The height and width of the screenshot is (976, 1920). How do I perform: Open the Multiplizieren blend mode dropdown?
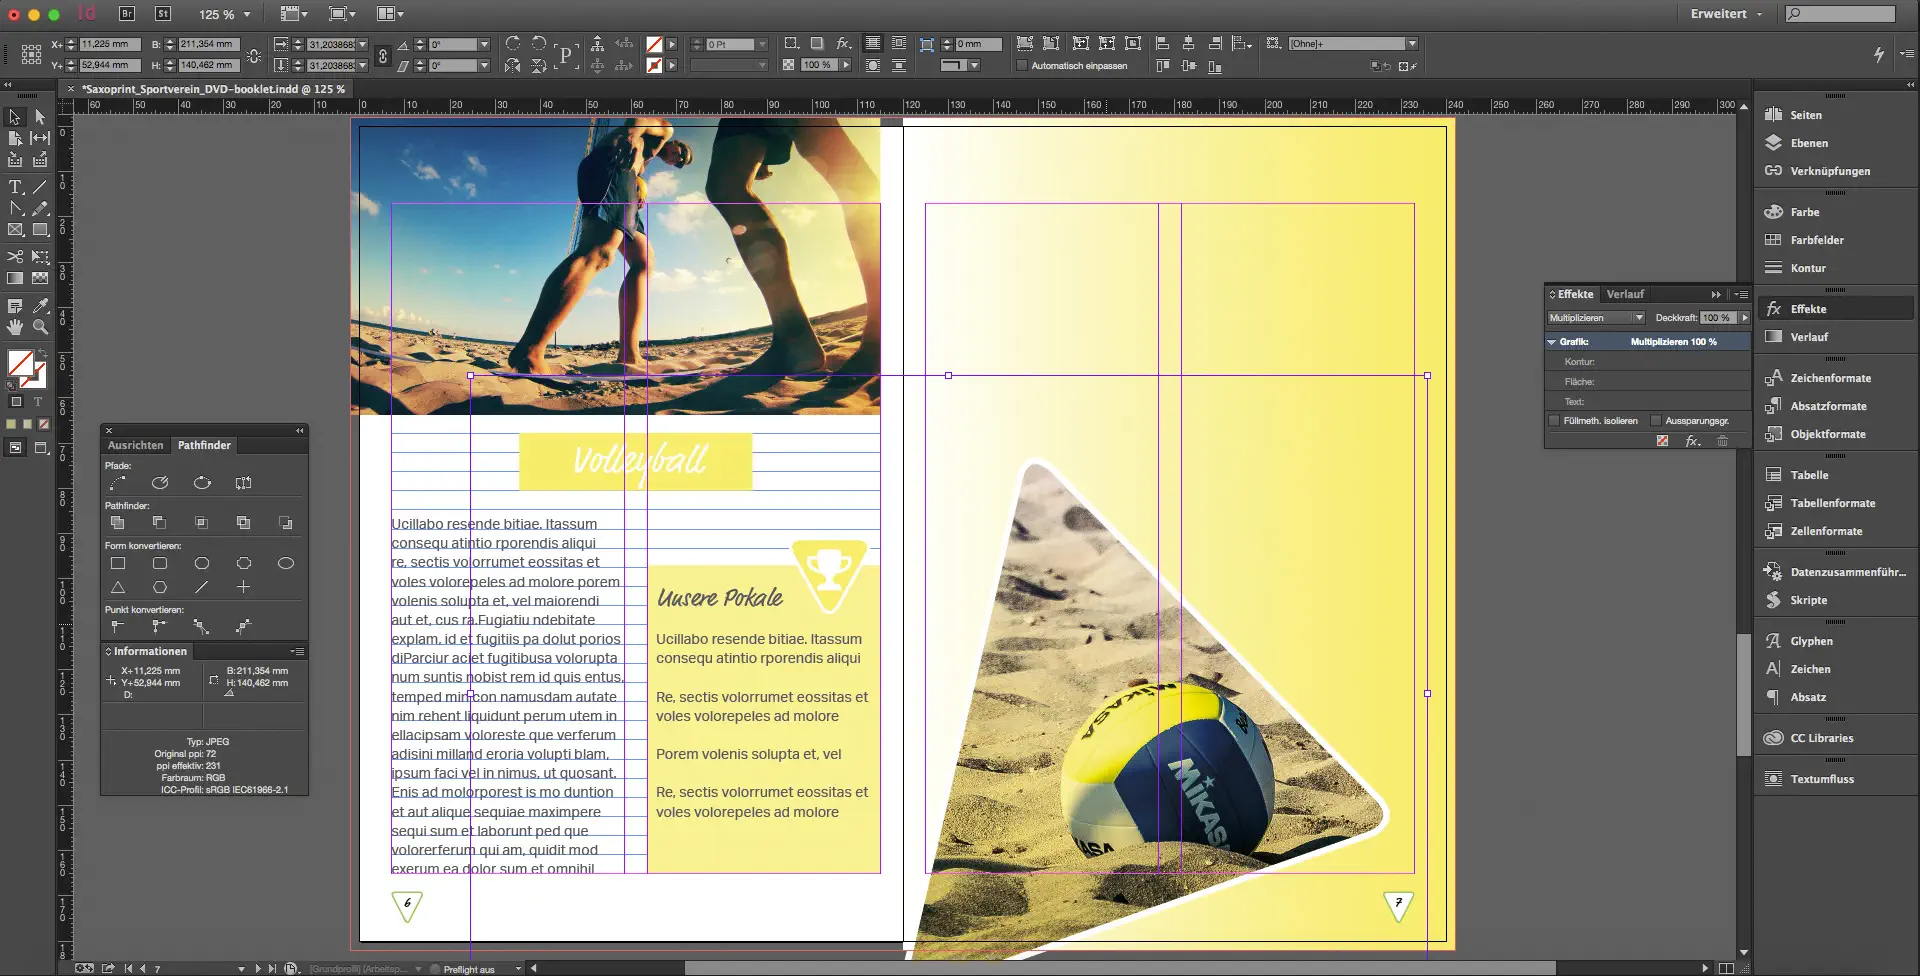[1596, 318]
